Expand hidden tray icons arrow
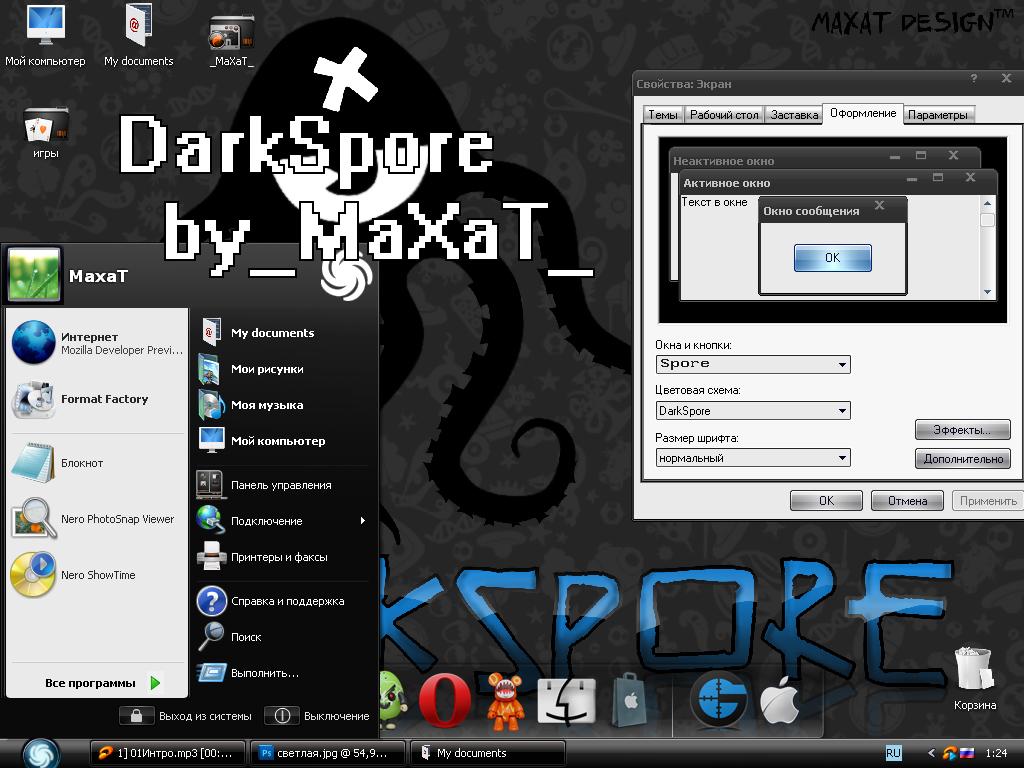Image resolution: width=1024 pixels, height=768 pixels. click(931, 753)
